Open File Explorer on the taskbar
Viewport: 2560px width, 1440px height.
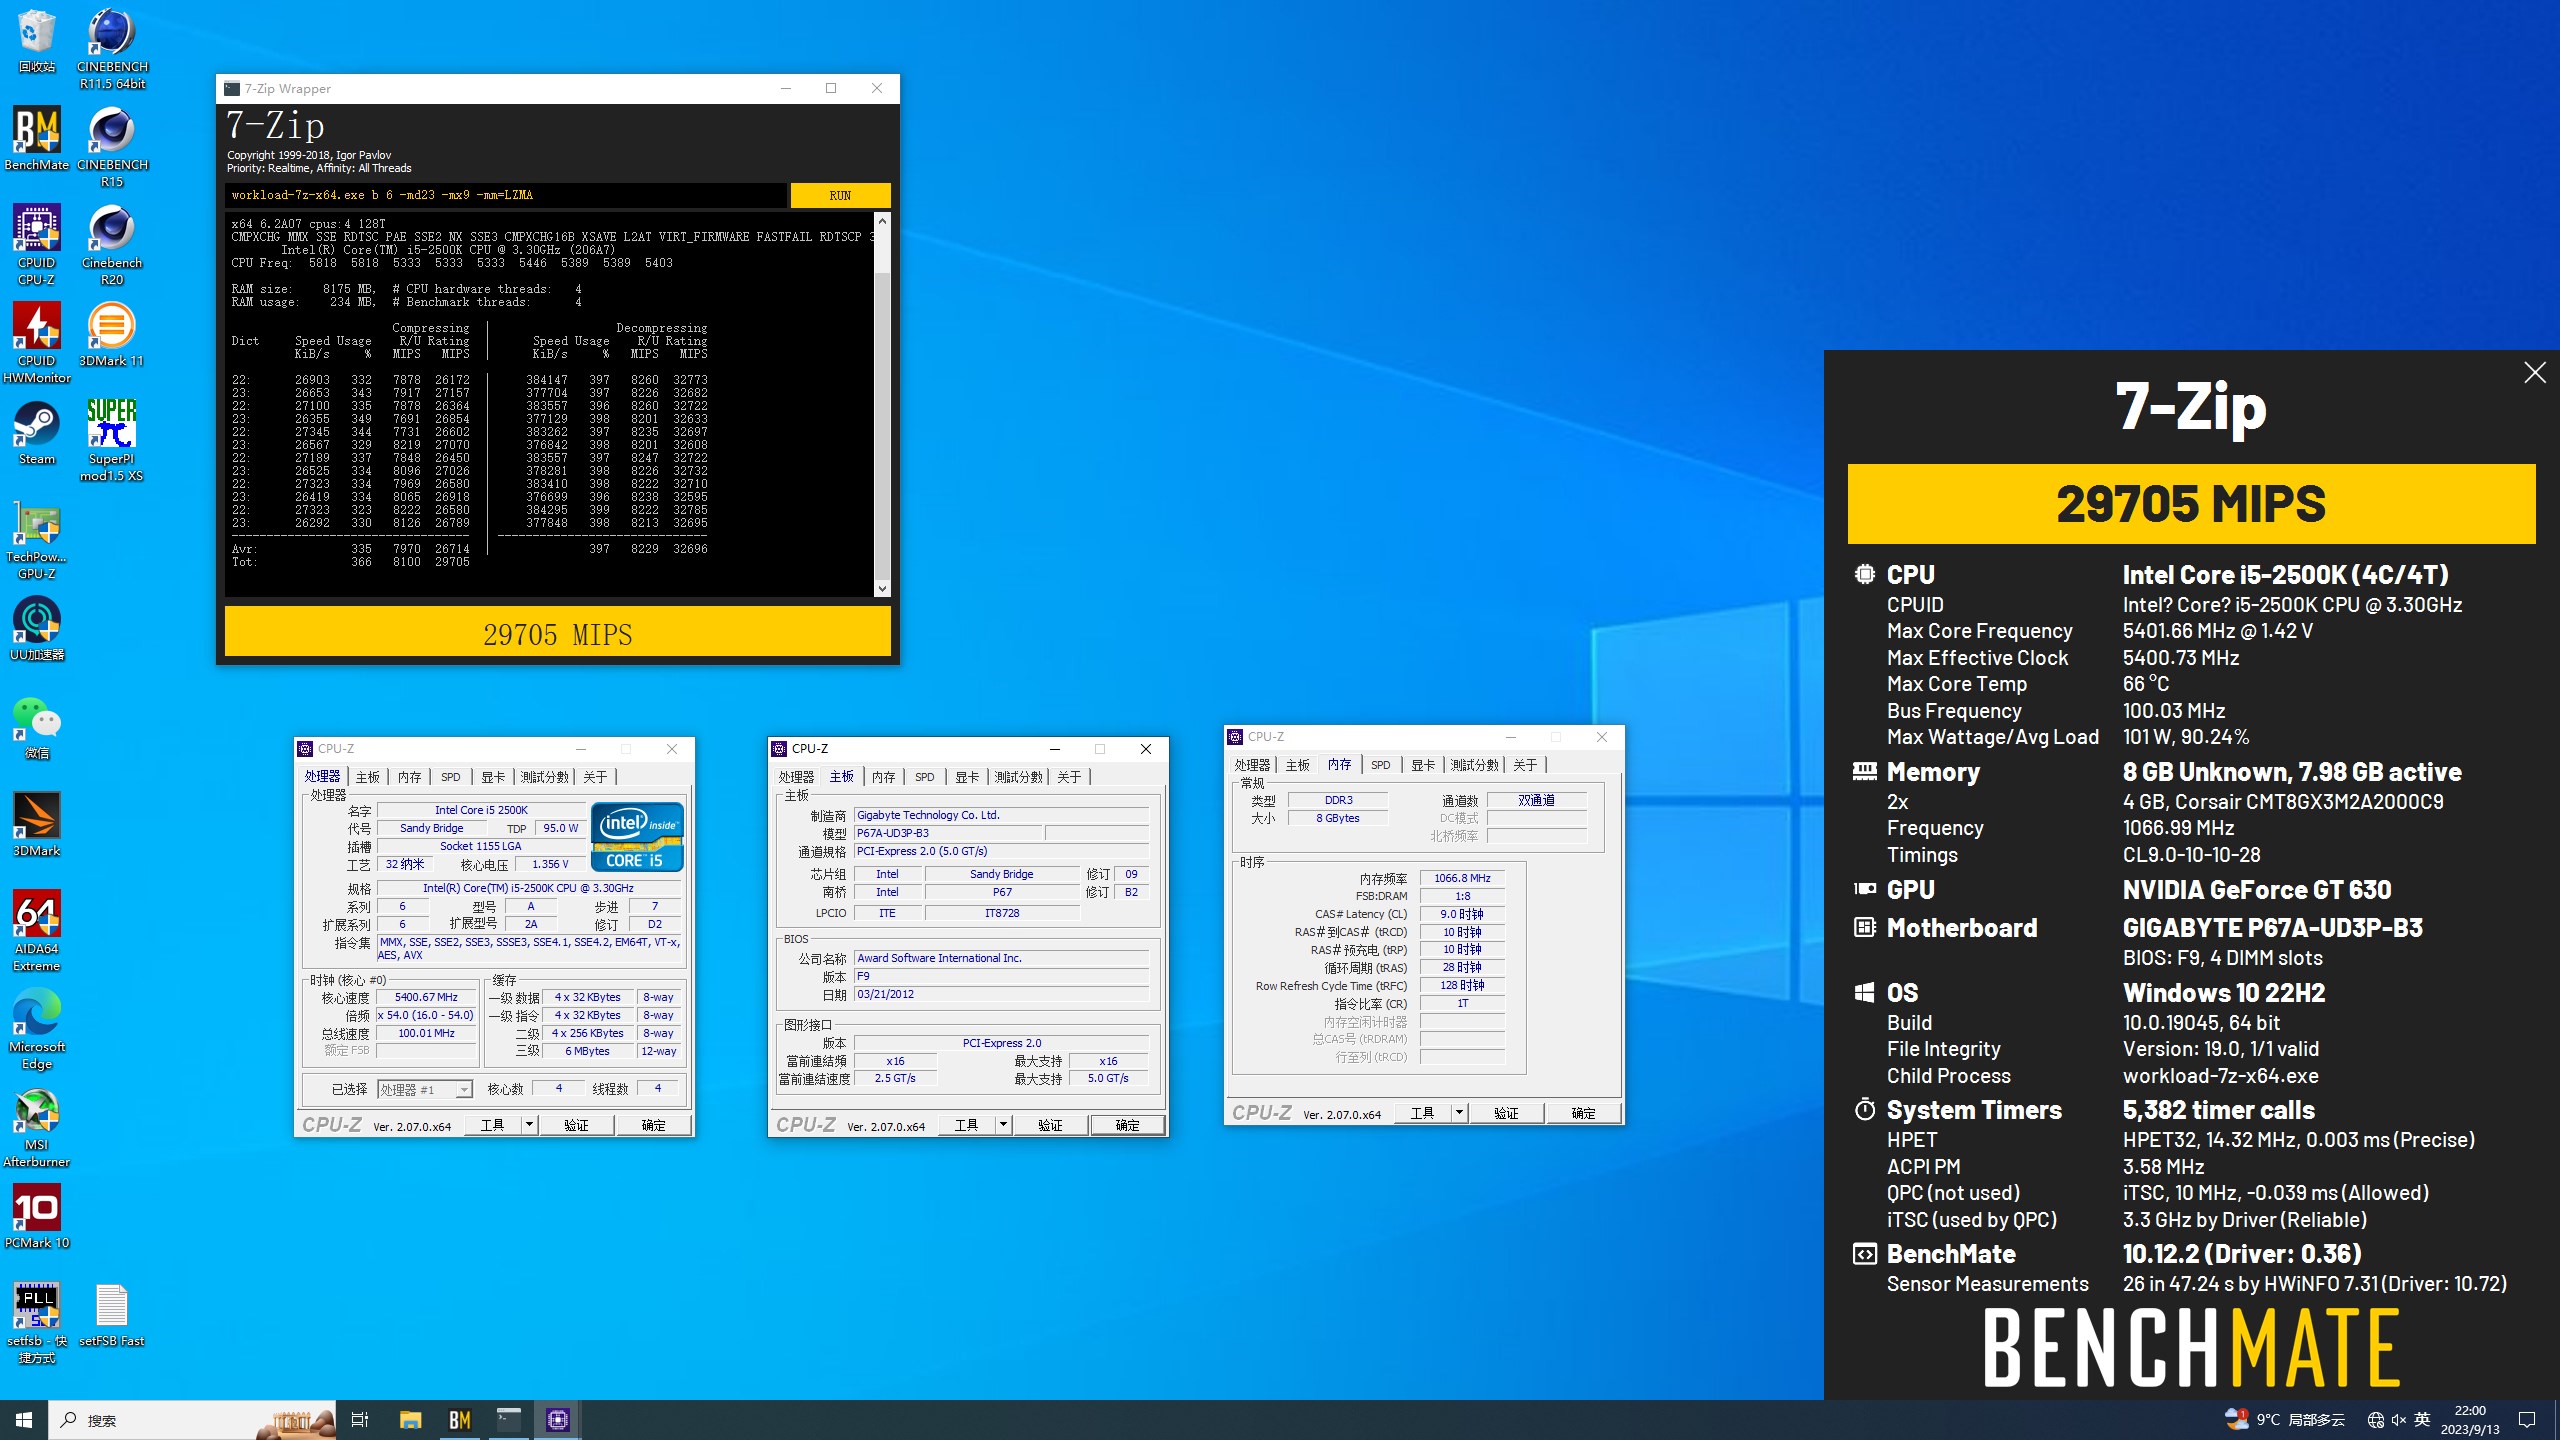coord(411,1420)
